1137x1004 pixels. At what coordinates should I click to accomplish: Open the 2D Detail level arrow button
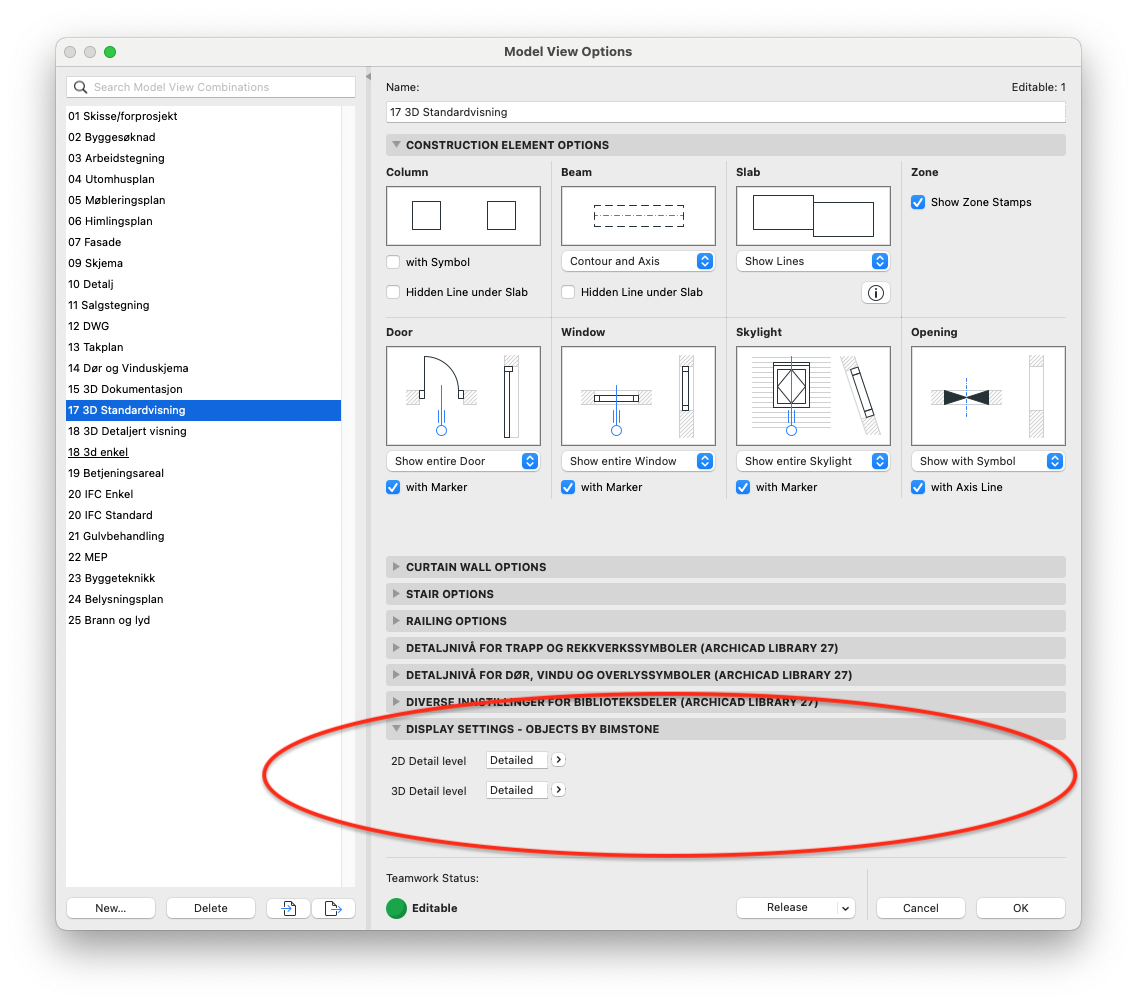click(x=559, y=760)
